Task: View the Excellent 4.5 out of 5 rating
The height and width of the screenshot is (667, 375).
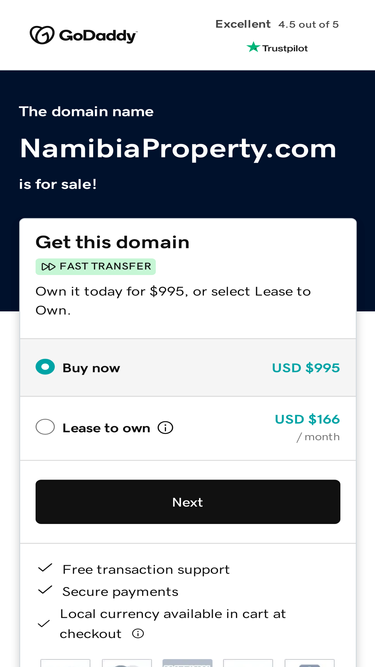Action: pyautogui.click(x=277, y=24)
